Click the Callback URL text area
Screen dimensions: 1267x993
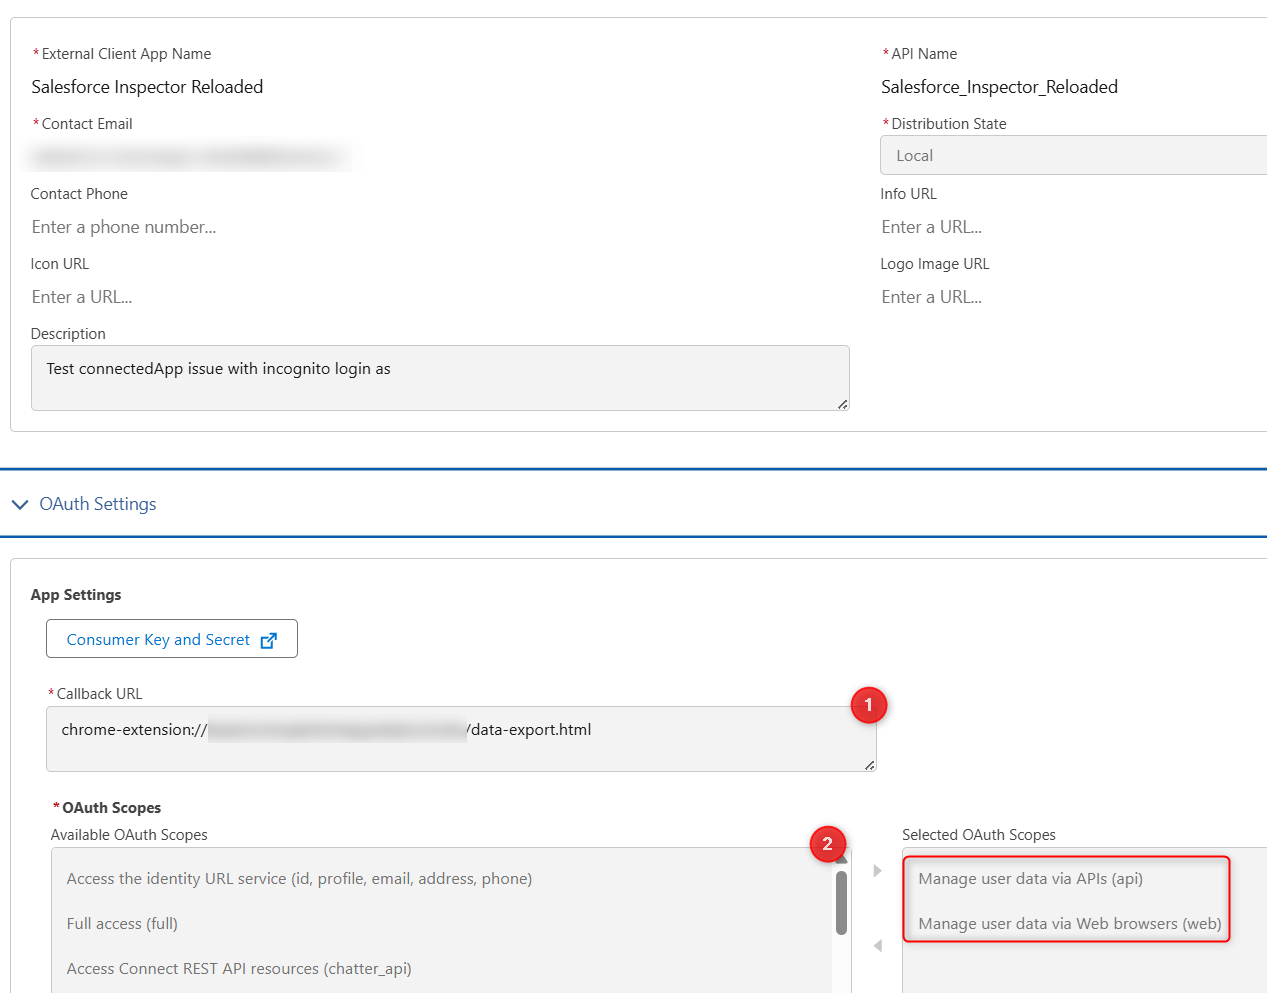[x=460, y=739]
